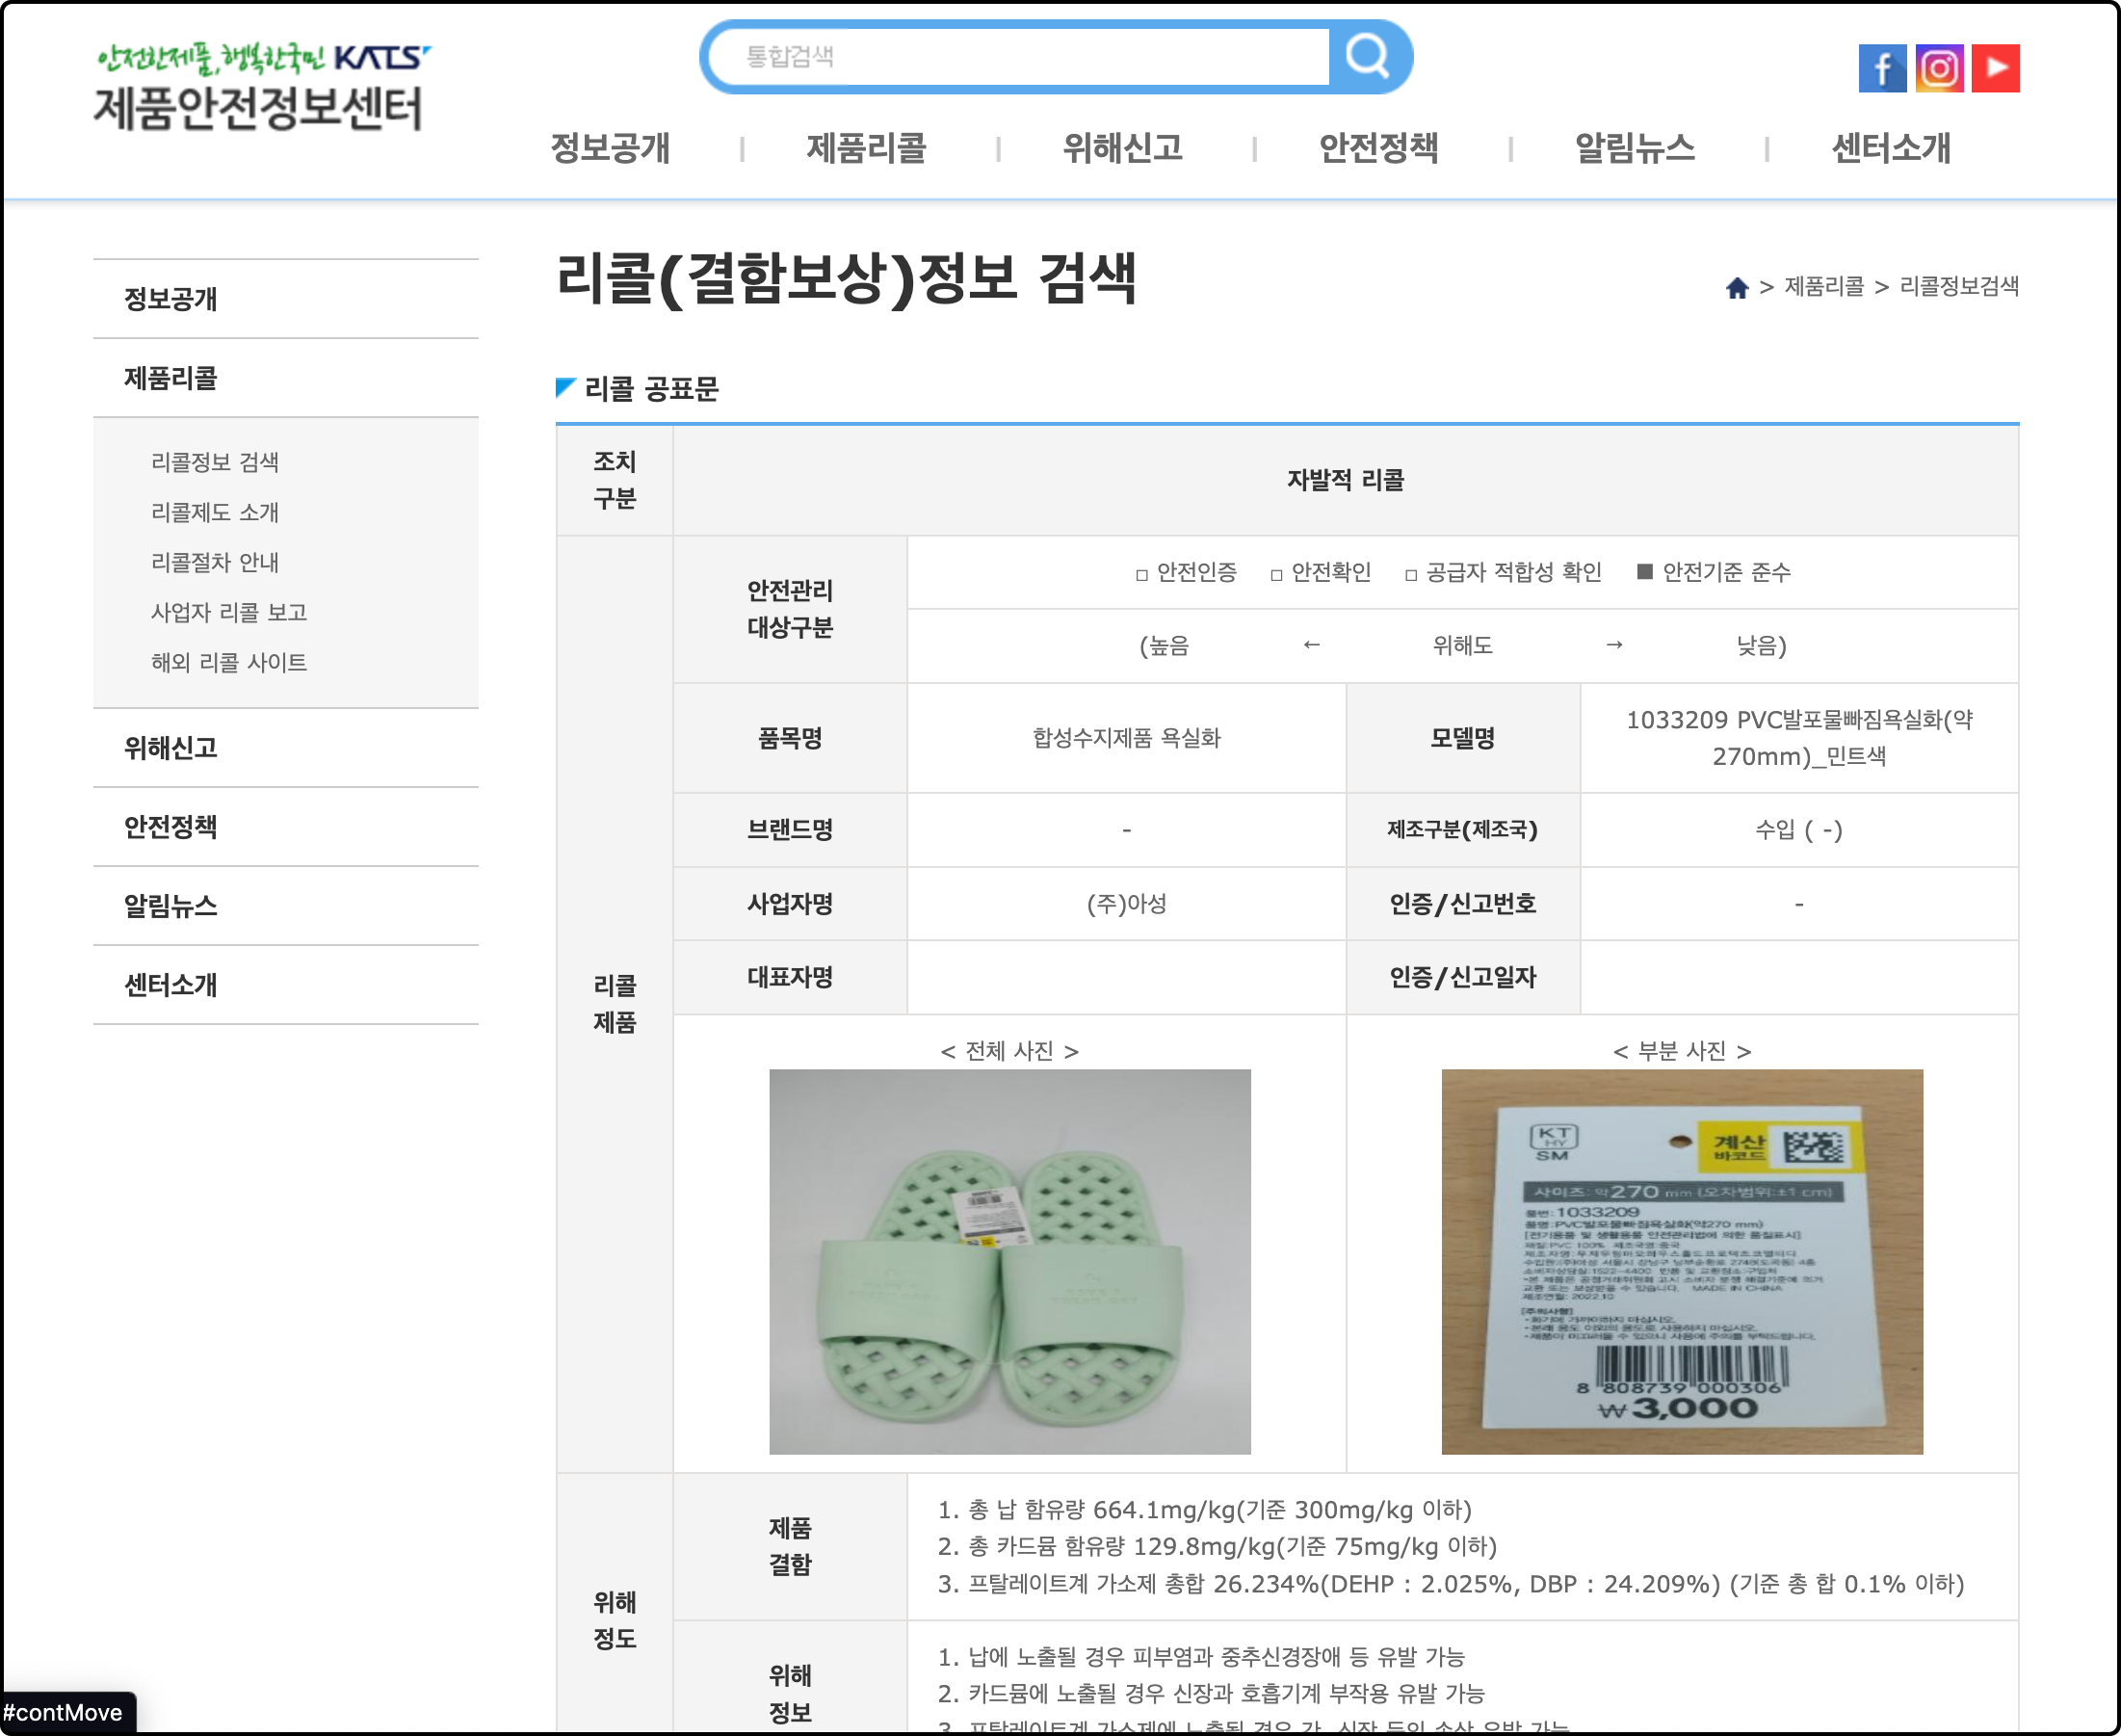Focus the 통합검색 search field
This screenshot has width=2121, height=1736.
click(x=1020, y=56)
